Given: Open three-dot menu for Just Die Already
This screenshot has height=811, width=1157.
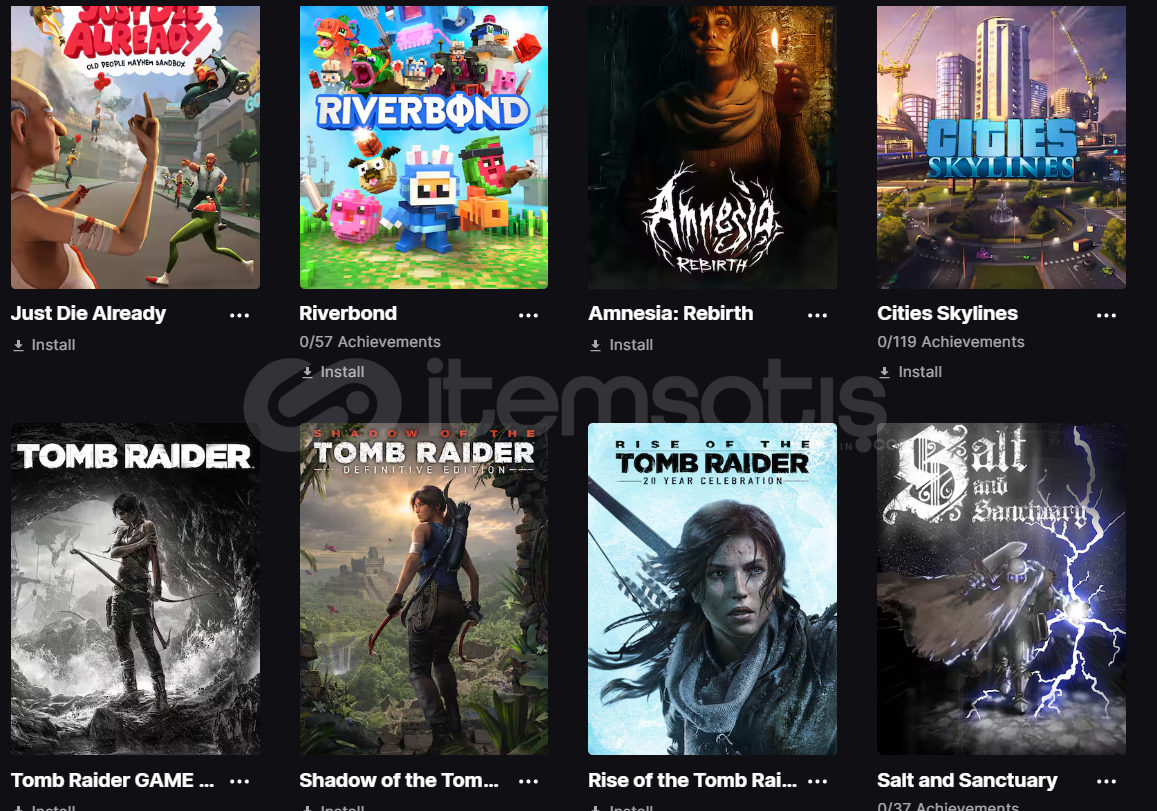Looking at the screenshot, I should [x=239, y=315].
